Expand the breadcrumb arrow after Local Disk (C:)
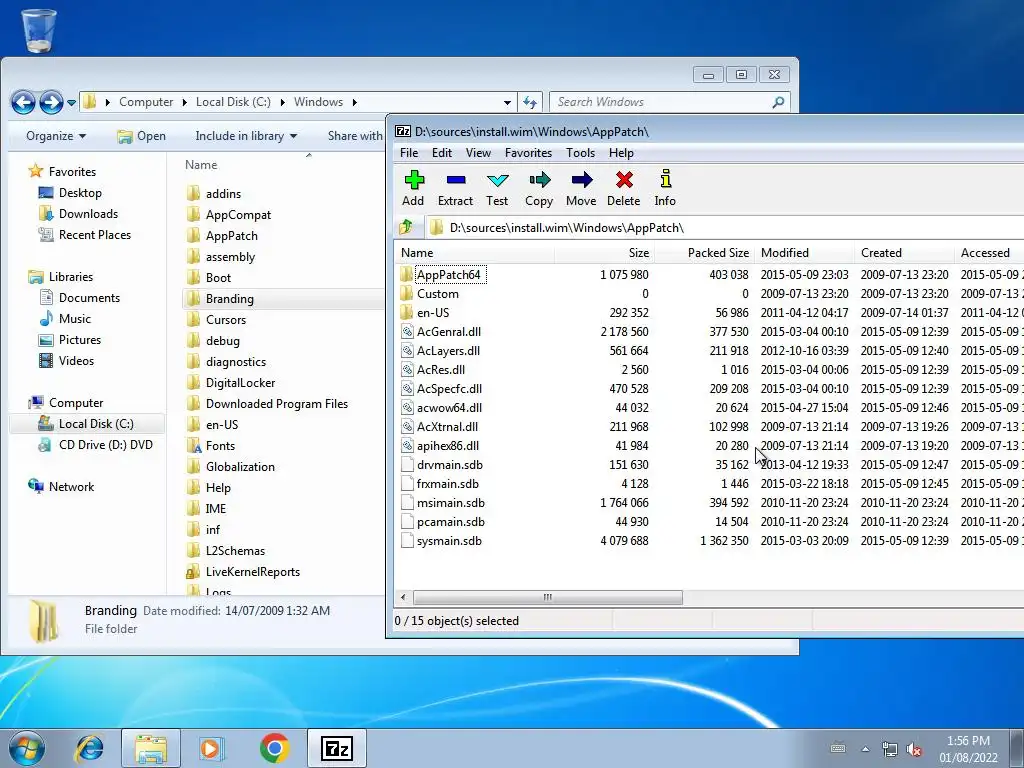1024x768 pixels. click(x=282, y=102)
